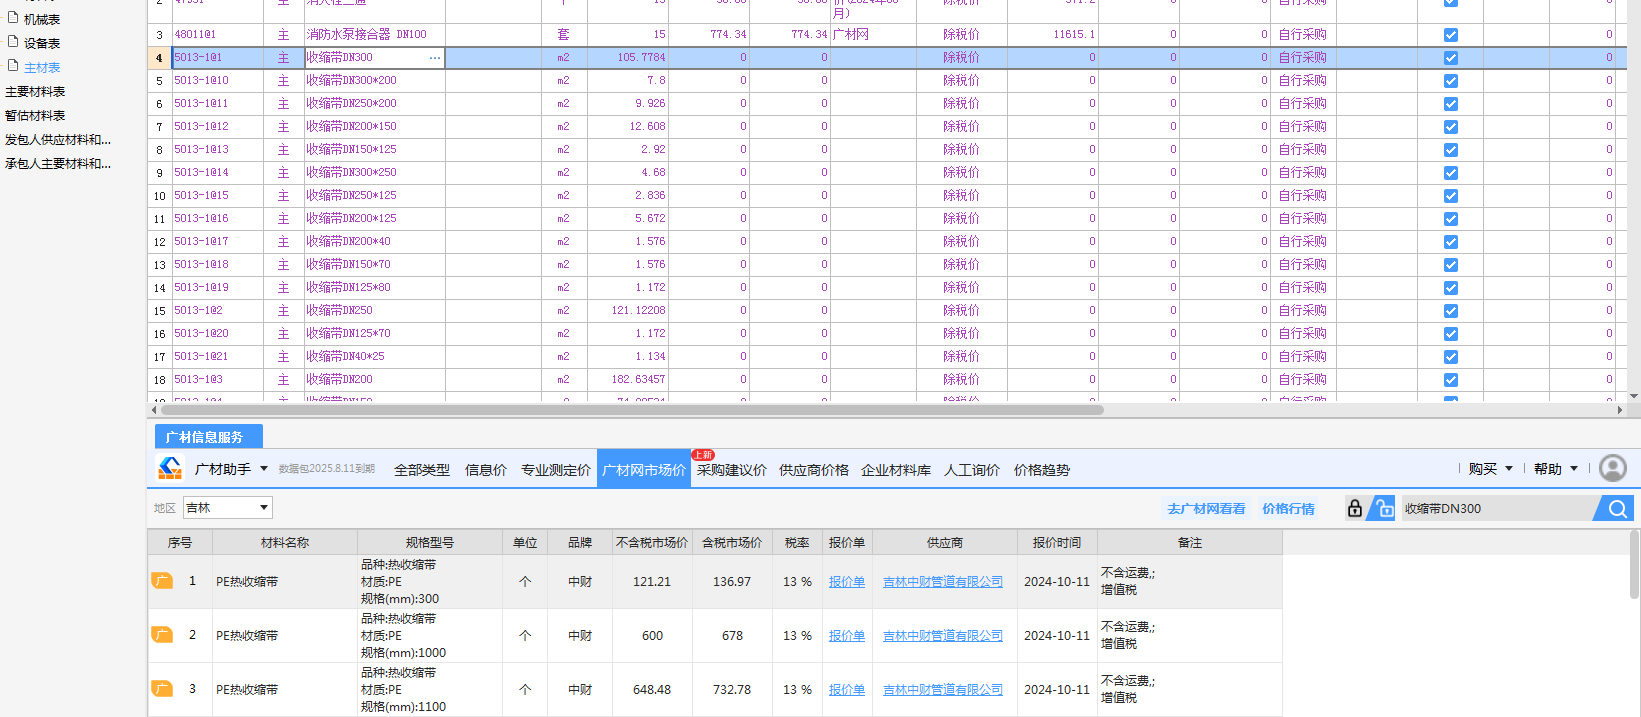
Task: Select 发包人供应材料和... in left list
Action: 58,139
